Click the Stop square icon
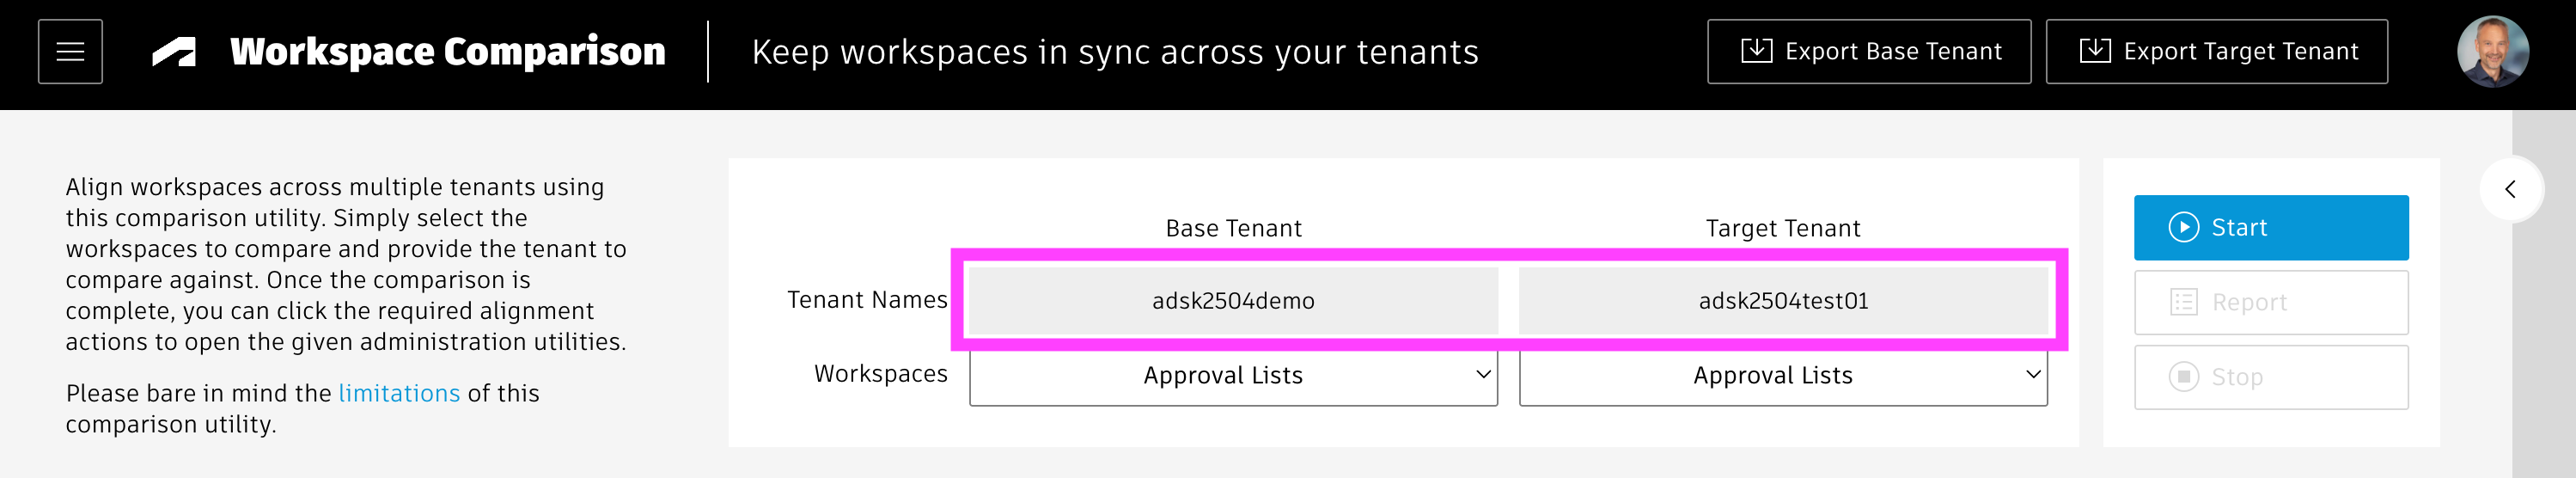The height and width of the screenshot is (478, 2576). (x=2183, y=377)
